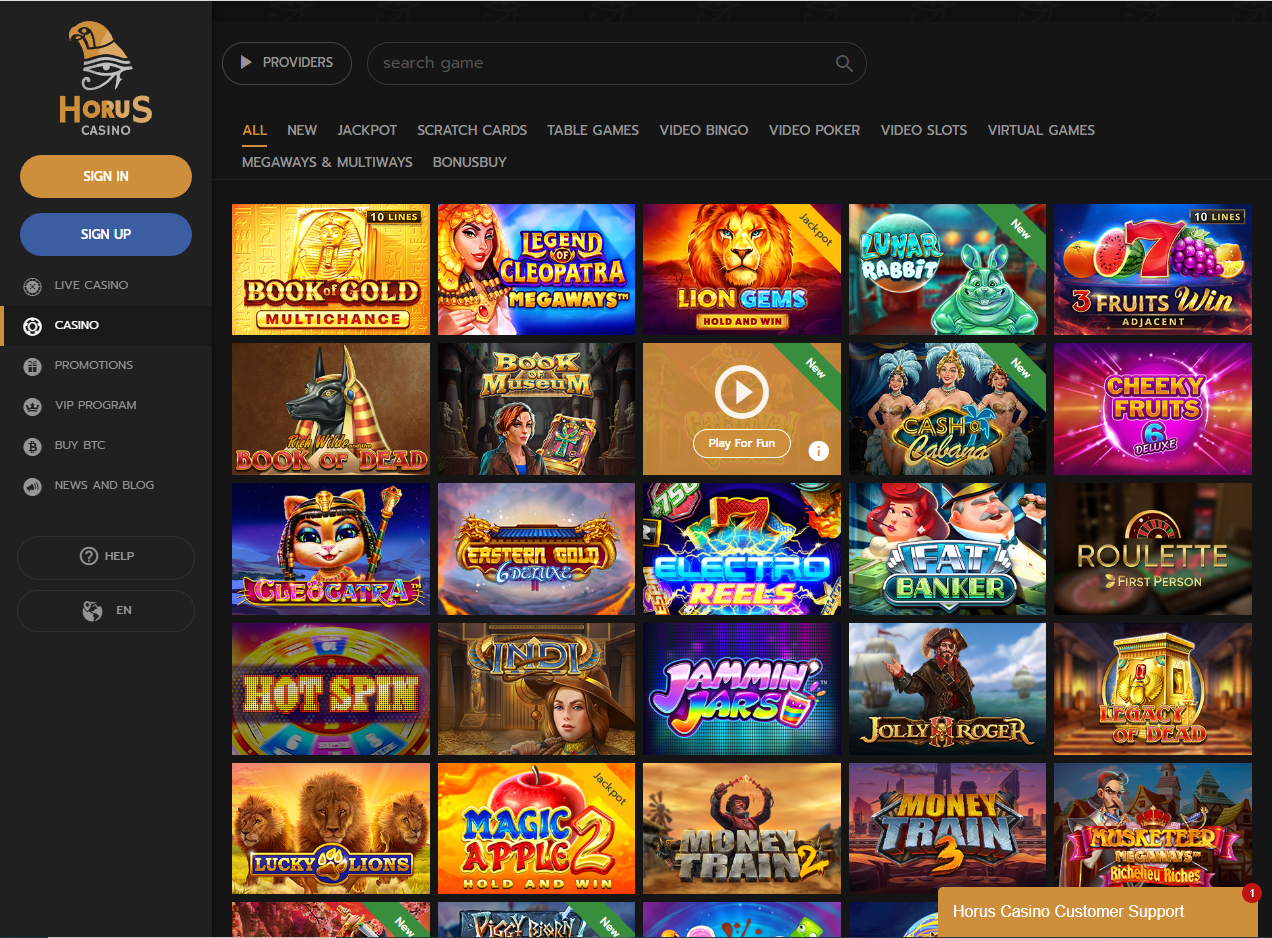Click the search magnifier icon

(x=844, y=63)
